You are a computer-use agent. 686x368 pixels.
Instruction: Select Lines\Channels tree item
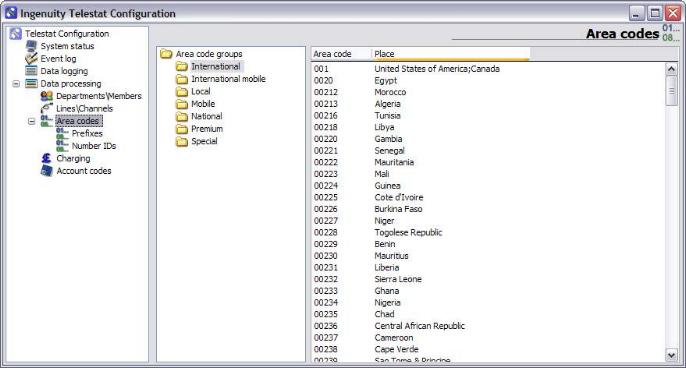pyautogui.click(x=84, y=109)
